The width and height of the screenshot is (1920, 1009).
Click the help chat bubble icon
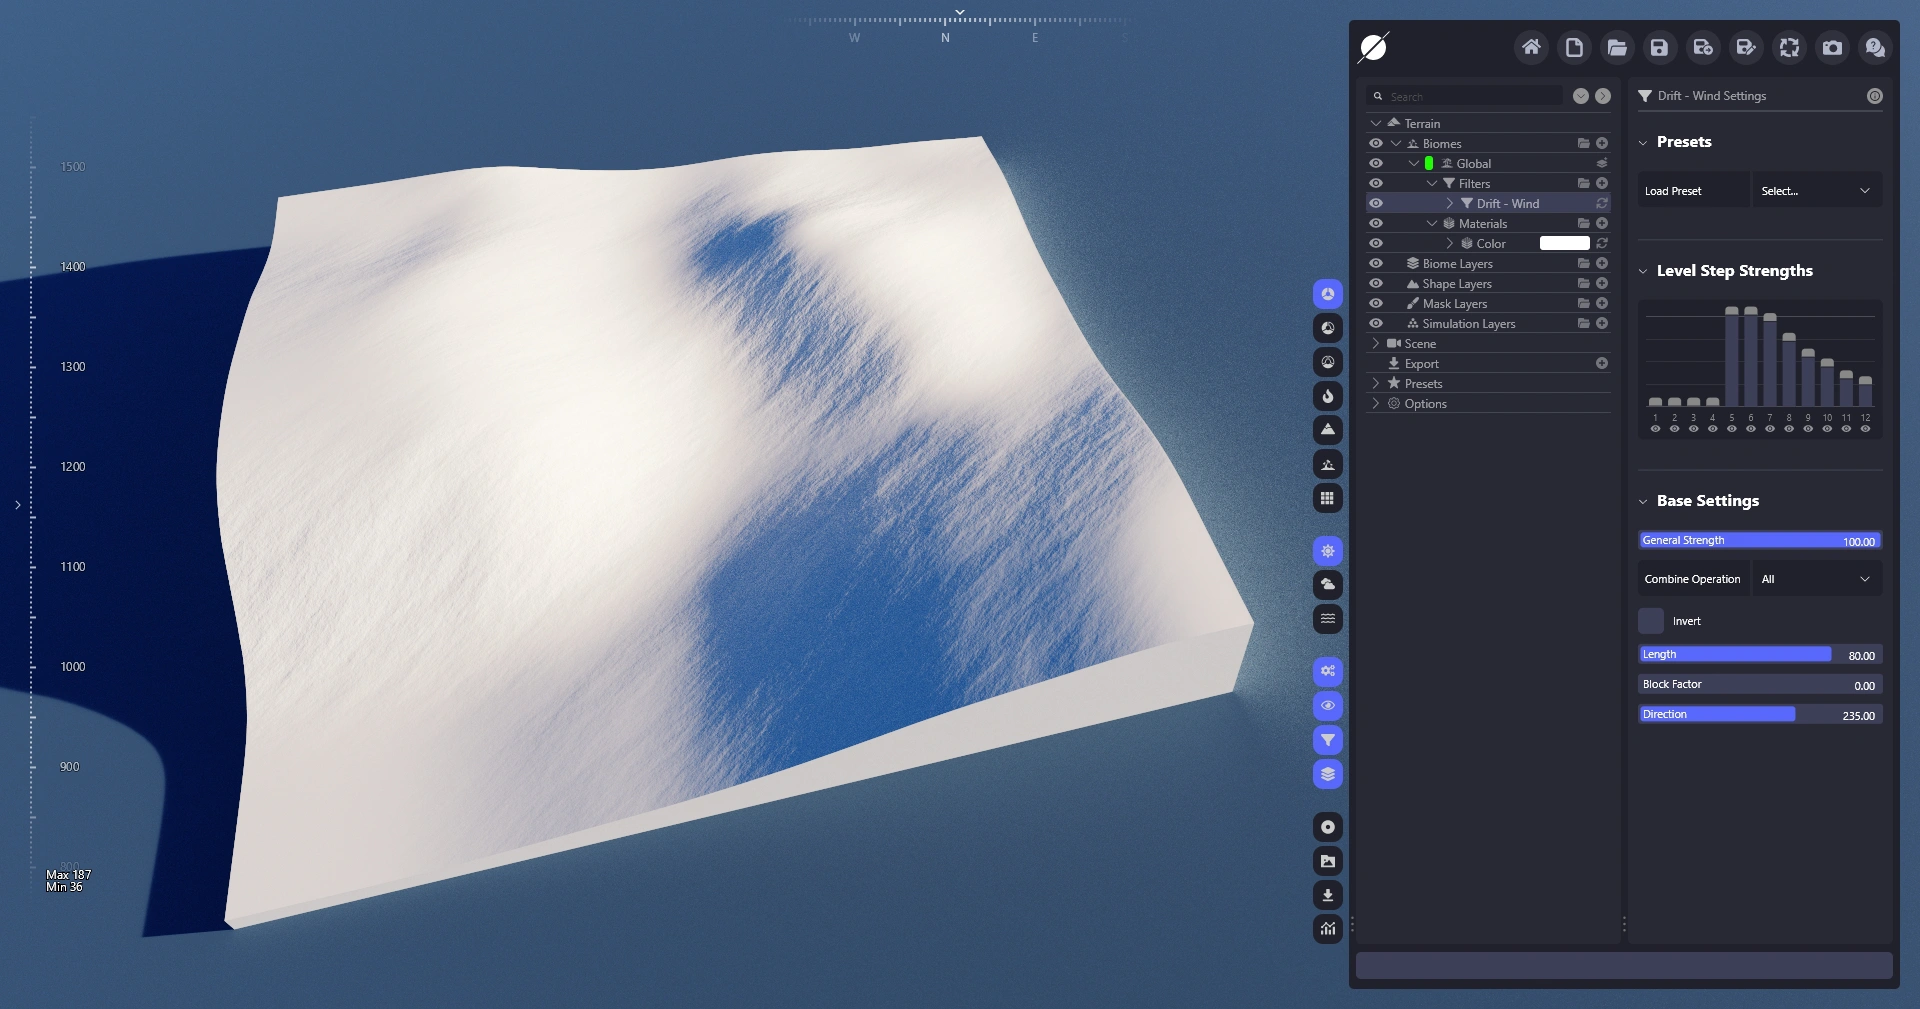(x=1875, y=47)
